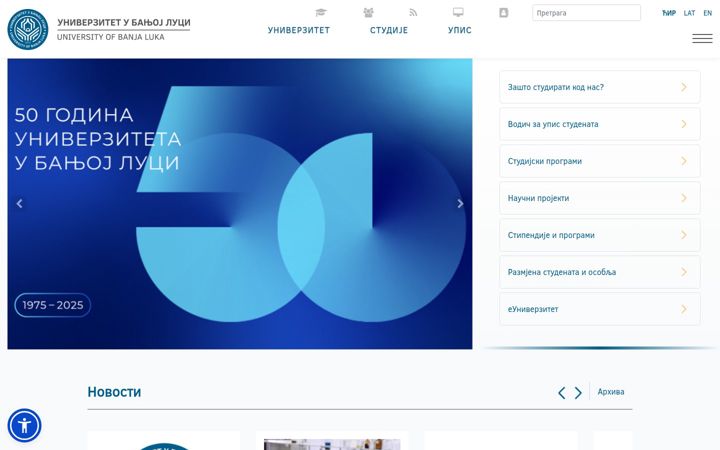The width and height of the screenshot is (720, 450).
Task: Click chevron on Научни пројекти row
Action: (684, 198)
